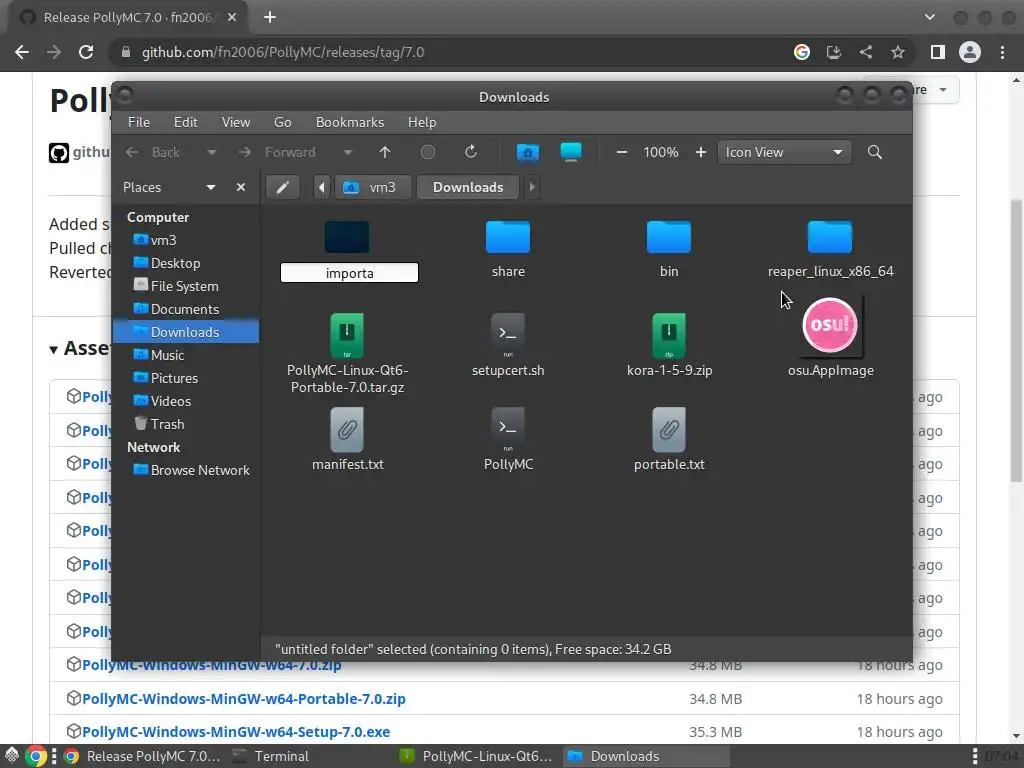Select File System in sidebar
1024x768 pixels.
(186, 286)
